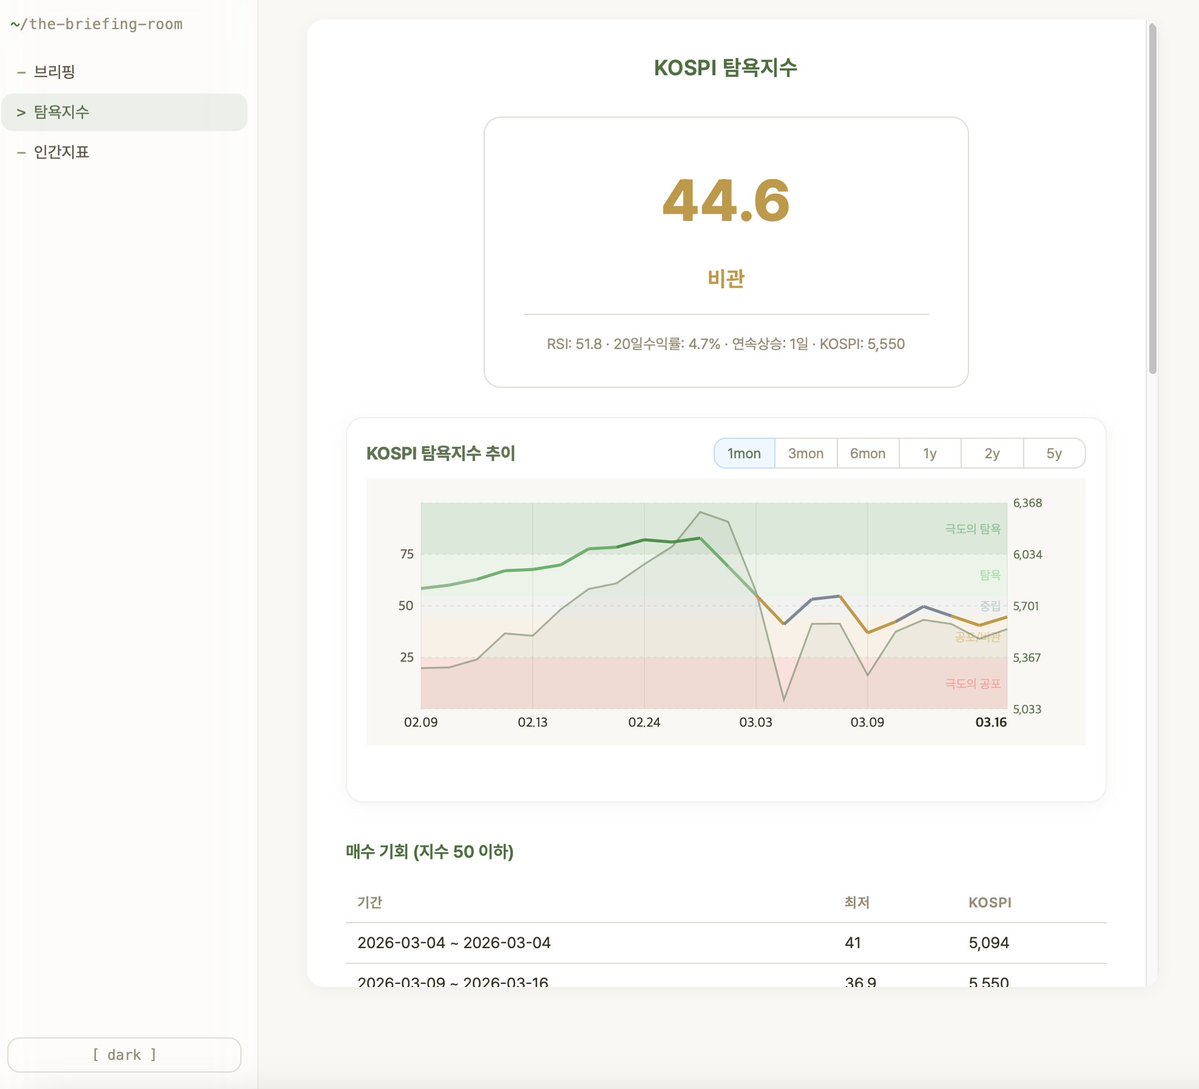Image resolution: width=1199 pixels, height=1089 pixels.
Task: Click the 최저 column header
Action: pos(856,902)
